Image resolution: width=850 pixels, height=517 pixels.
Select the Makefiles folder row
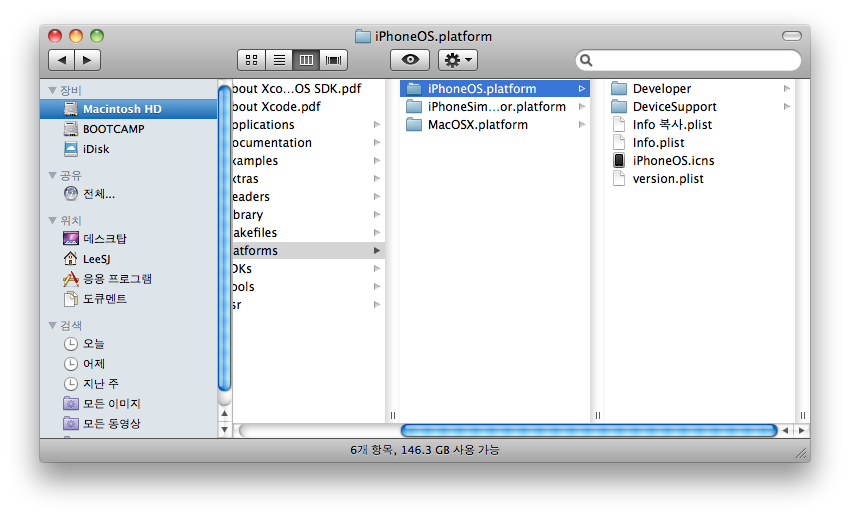click(308, 232)
